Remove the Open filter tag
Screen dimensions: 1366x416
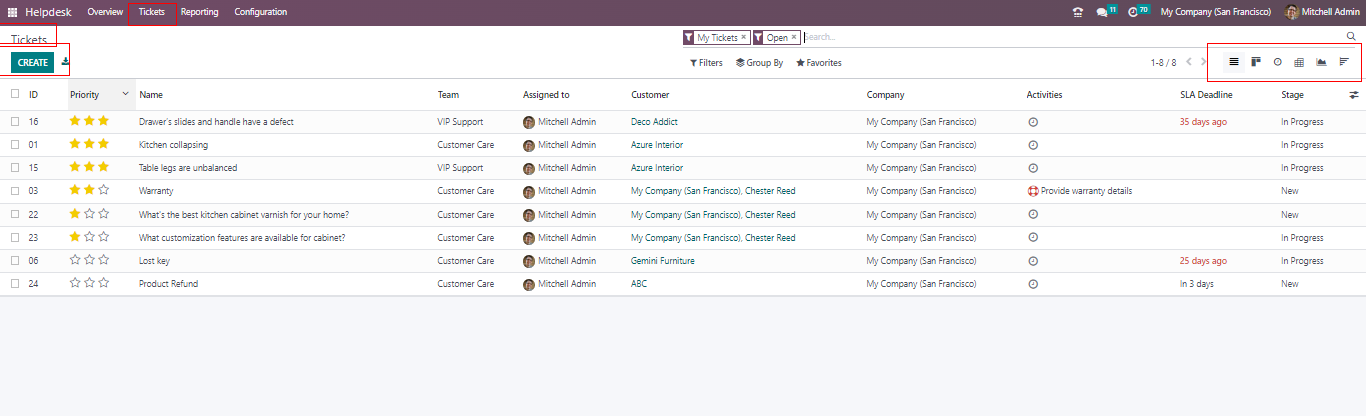coord(794,37)
